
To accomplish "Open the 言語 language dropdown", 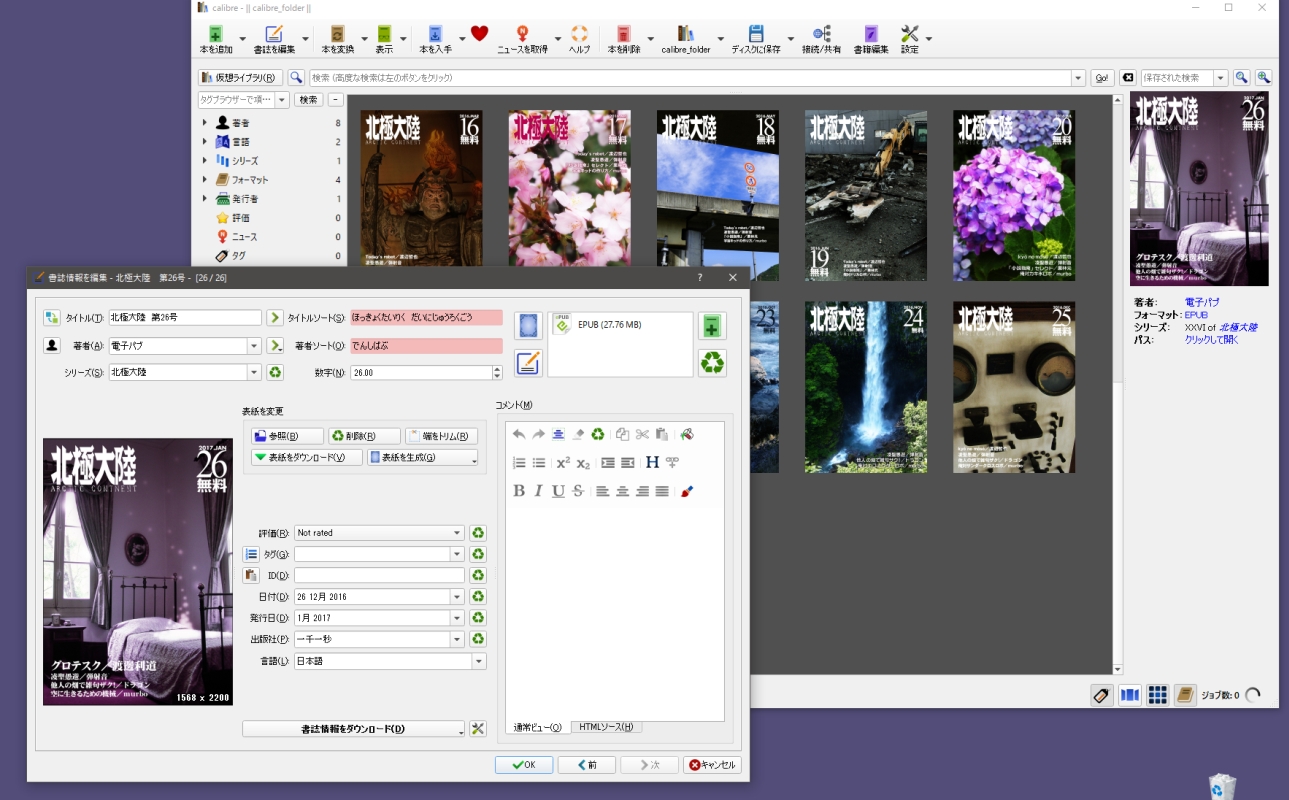I will (479, 661).
